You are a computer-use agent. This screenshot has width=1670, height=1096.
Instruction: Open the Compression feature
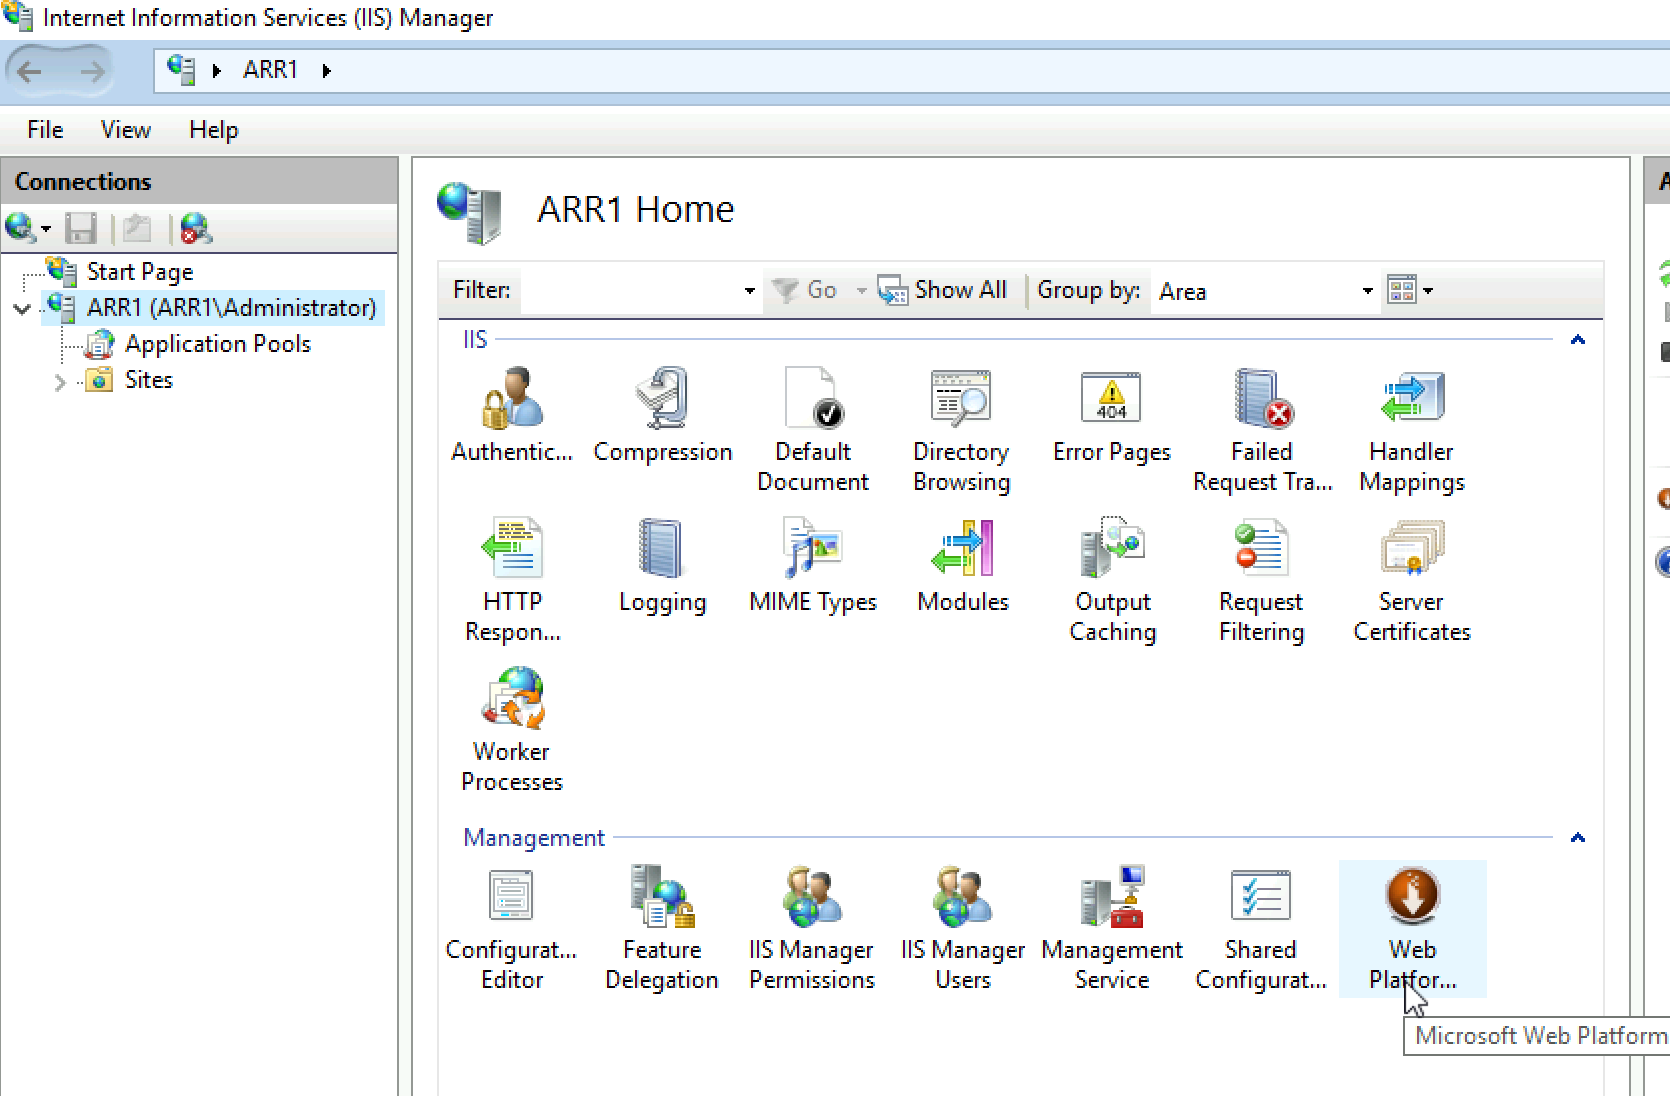662,416
